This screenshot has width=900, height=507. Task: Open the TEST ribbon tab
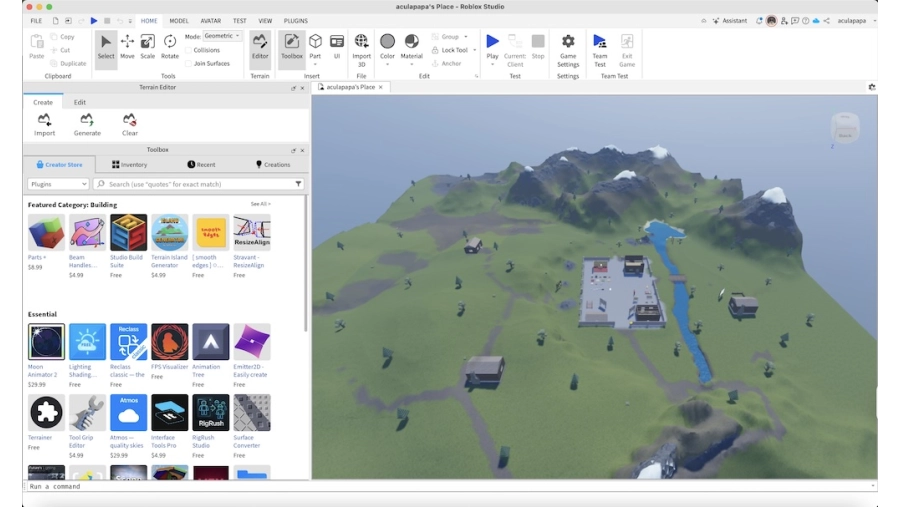240,21
